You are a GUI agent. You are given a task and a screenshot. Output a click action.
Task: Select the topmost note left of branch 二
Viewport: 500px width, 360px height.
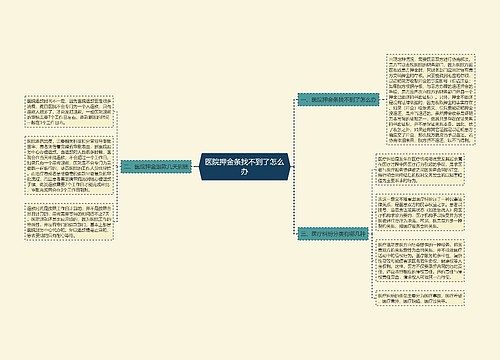pos(69,112)
